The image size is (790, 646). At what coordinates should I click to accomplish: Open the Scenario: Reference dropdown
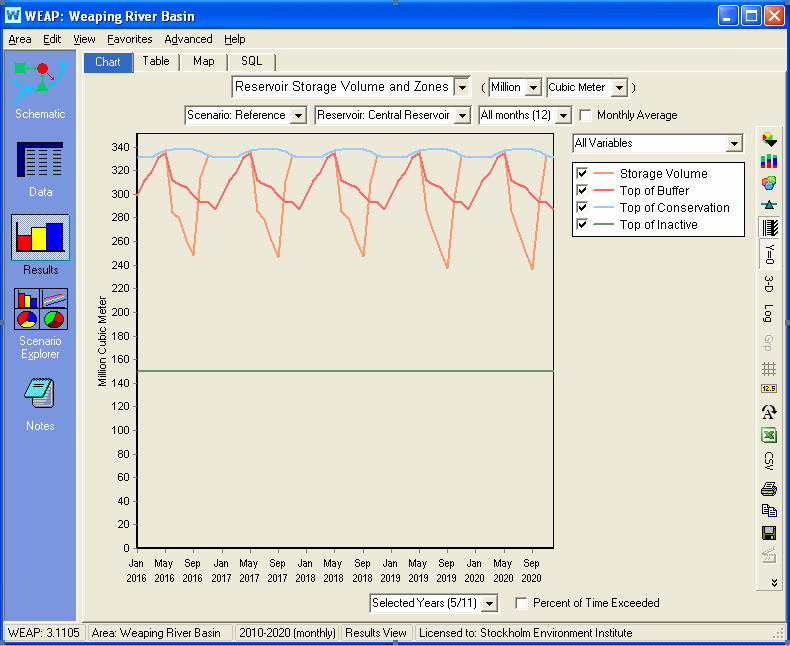tap(297, 115)
